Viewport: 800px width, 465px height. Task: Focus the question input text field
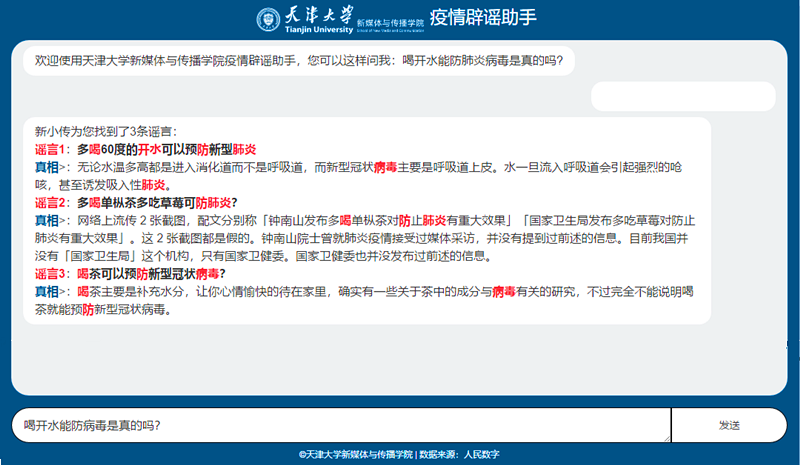[x=340, y=425]
